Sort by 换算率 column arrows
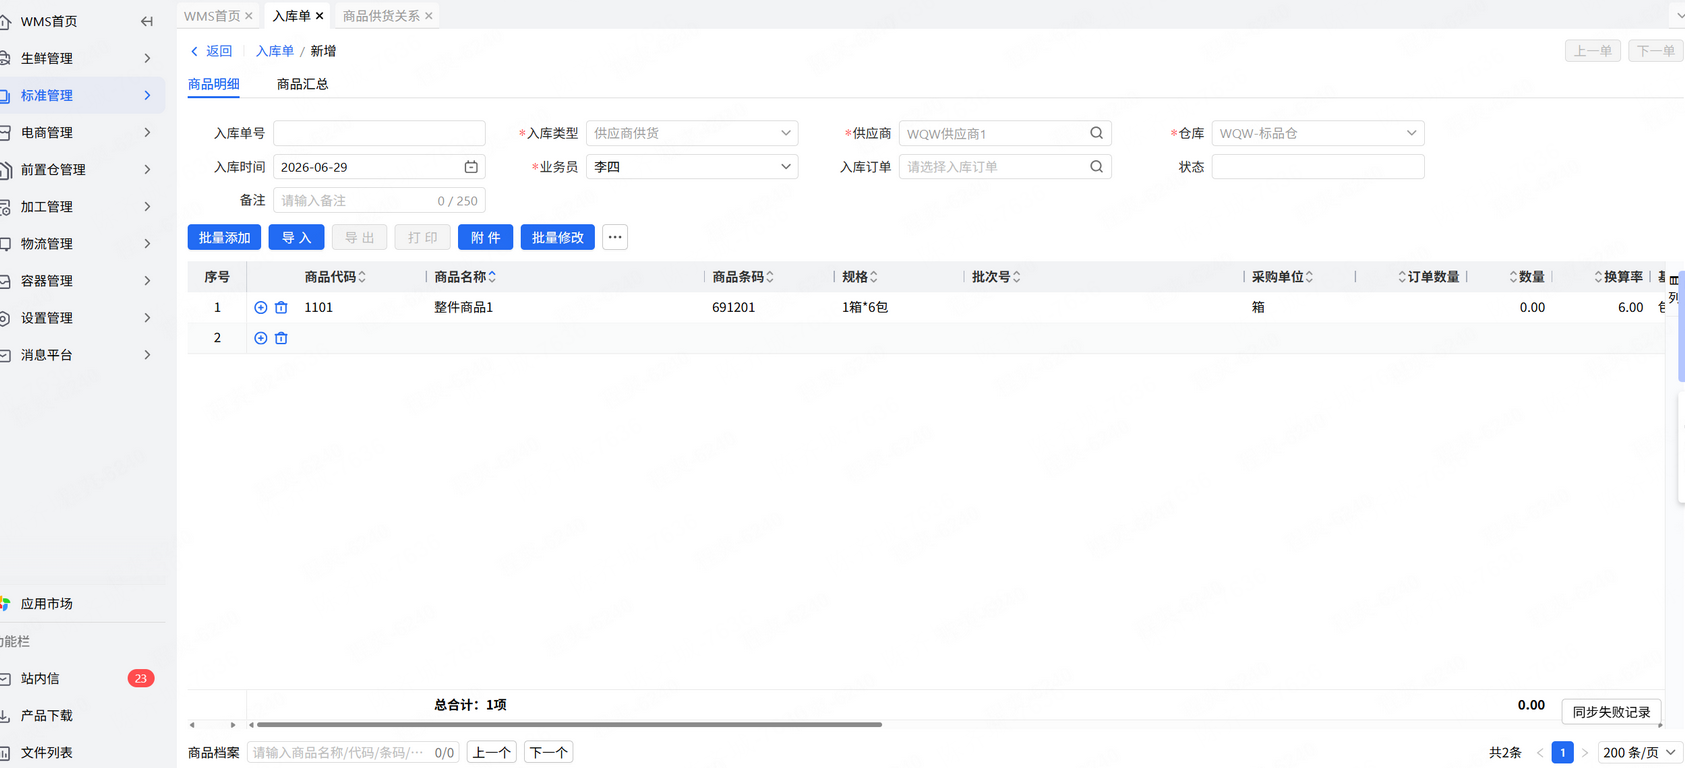The width and height of the screenshot is (1685, 768). [1598, 277]
